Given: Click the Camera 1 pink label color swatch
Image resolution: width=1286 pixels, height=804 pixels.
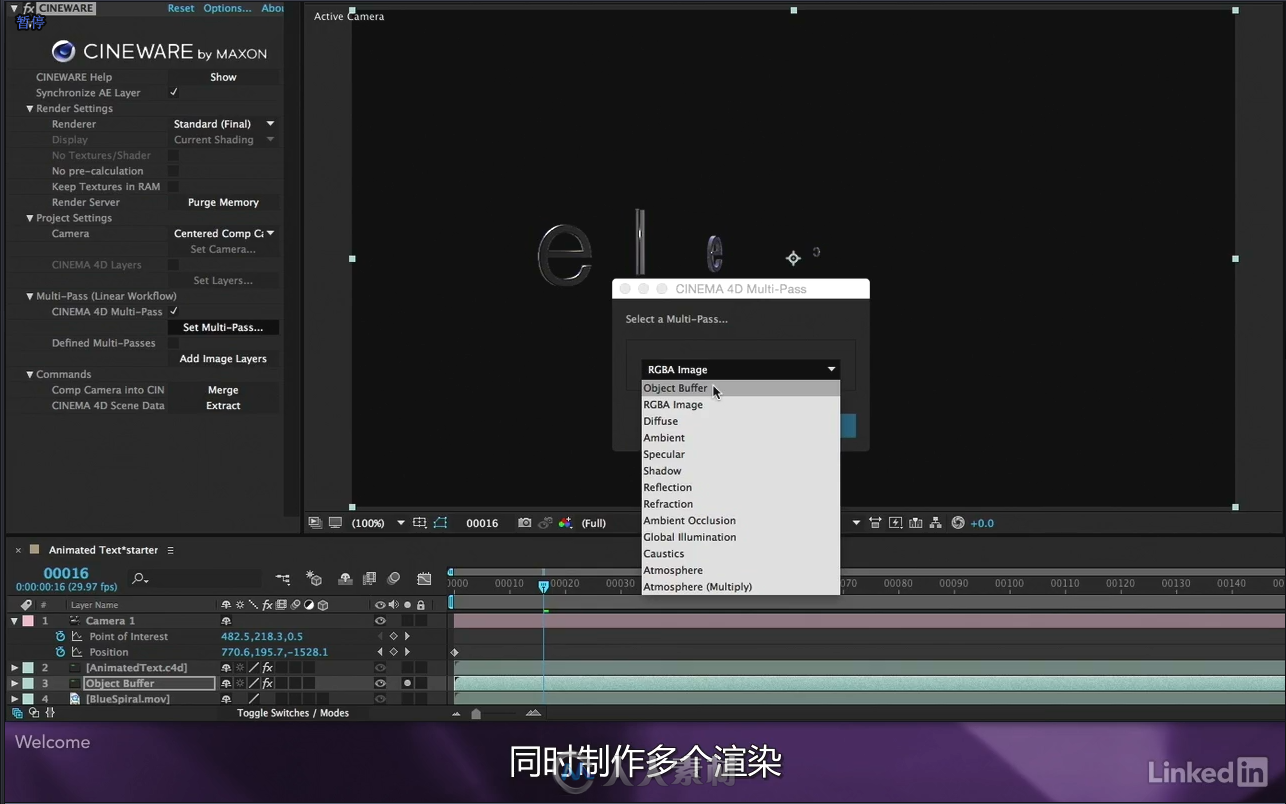Looking at the screenshot, I should coord(28,621).
